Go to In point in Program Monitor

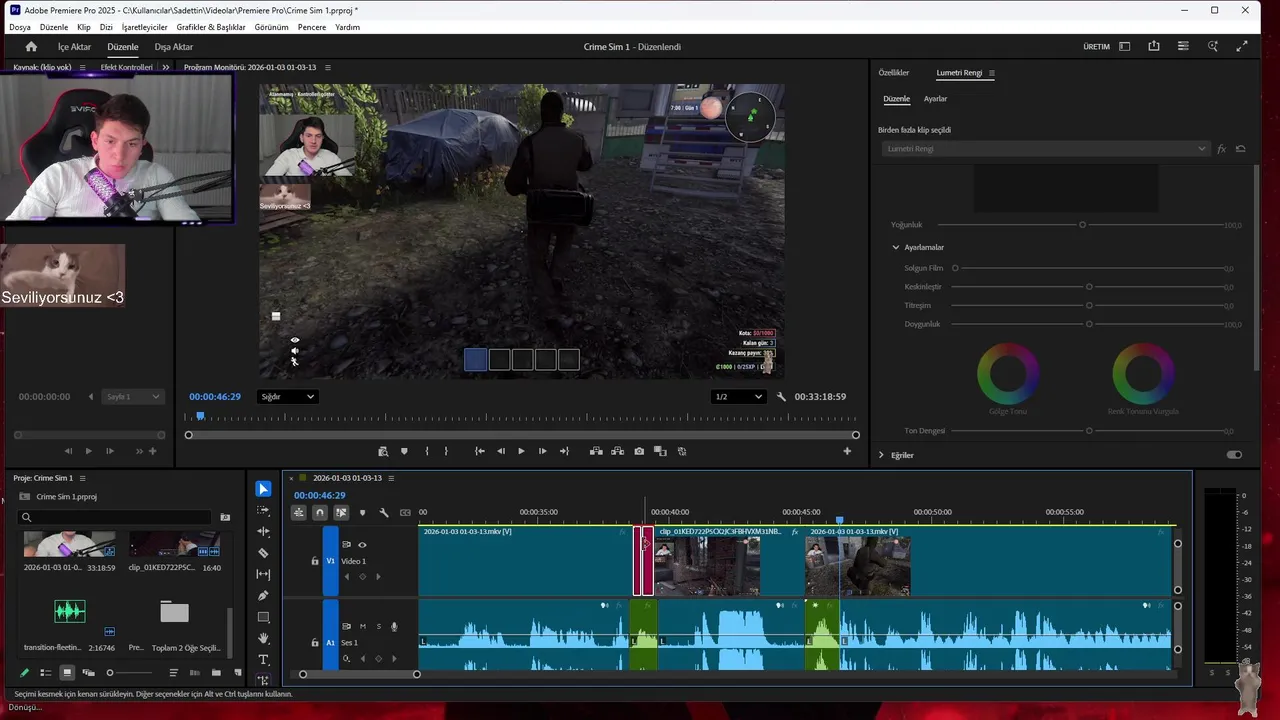pyautogui.click(x=480, y=451)
